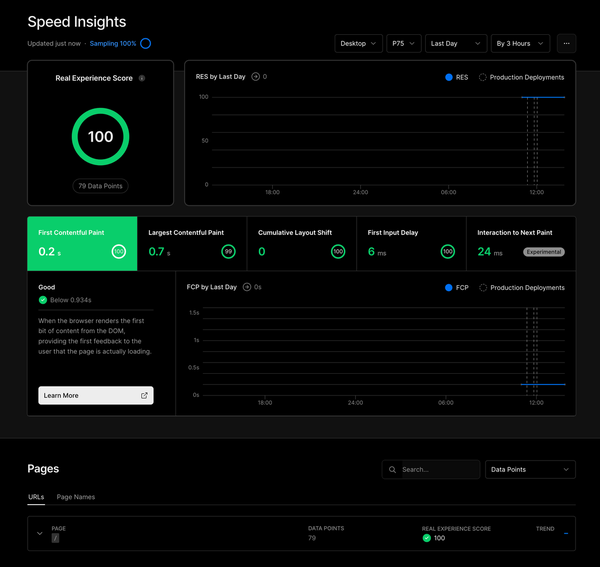This screenshot has width=600, height=567.
Task: Click info icon beside Real Experience Score
Action: (x=142, y=78)
